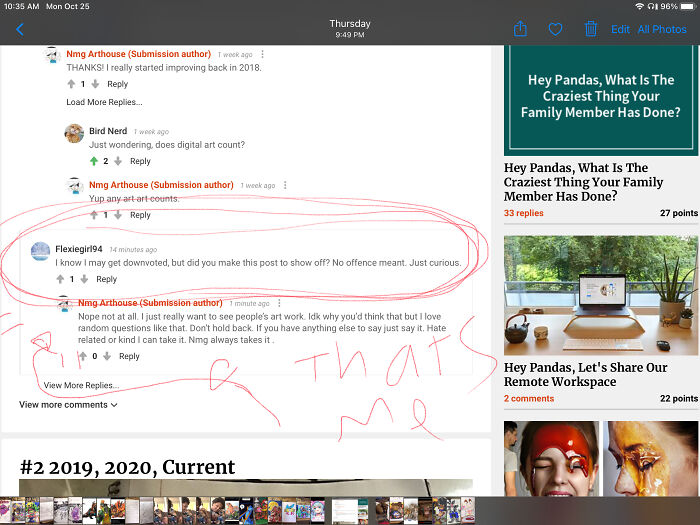This screenshot has width=700, height=525.
Task: Reply to Flexiegirl94's comment
Action: [106, 279]
